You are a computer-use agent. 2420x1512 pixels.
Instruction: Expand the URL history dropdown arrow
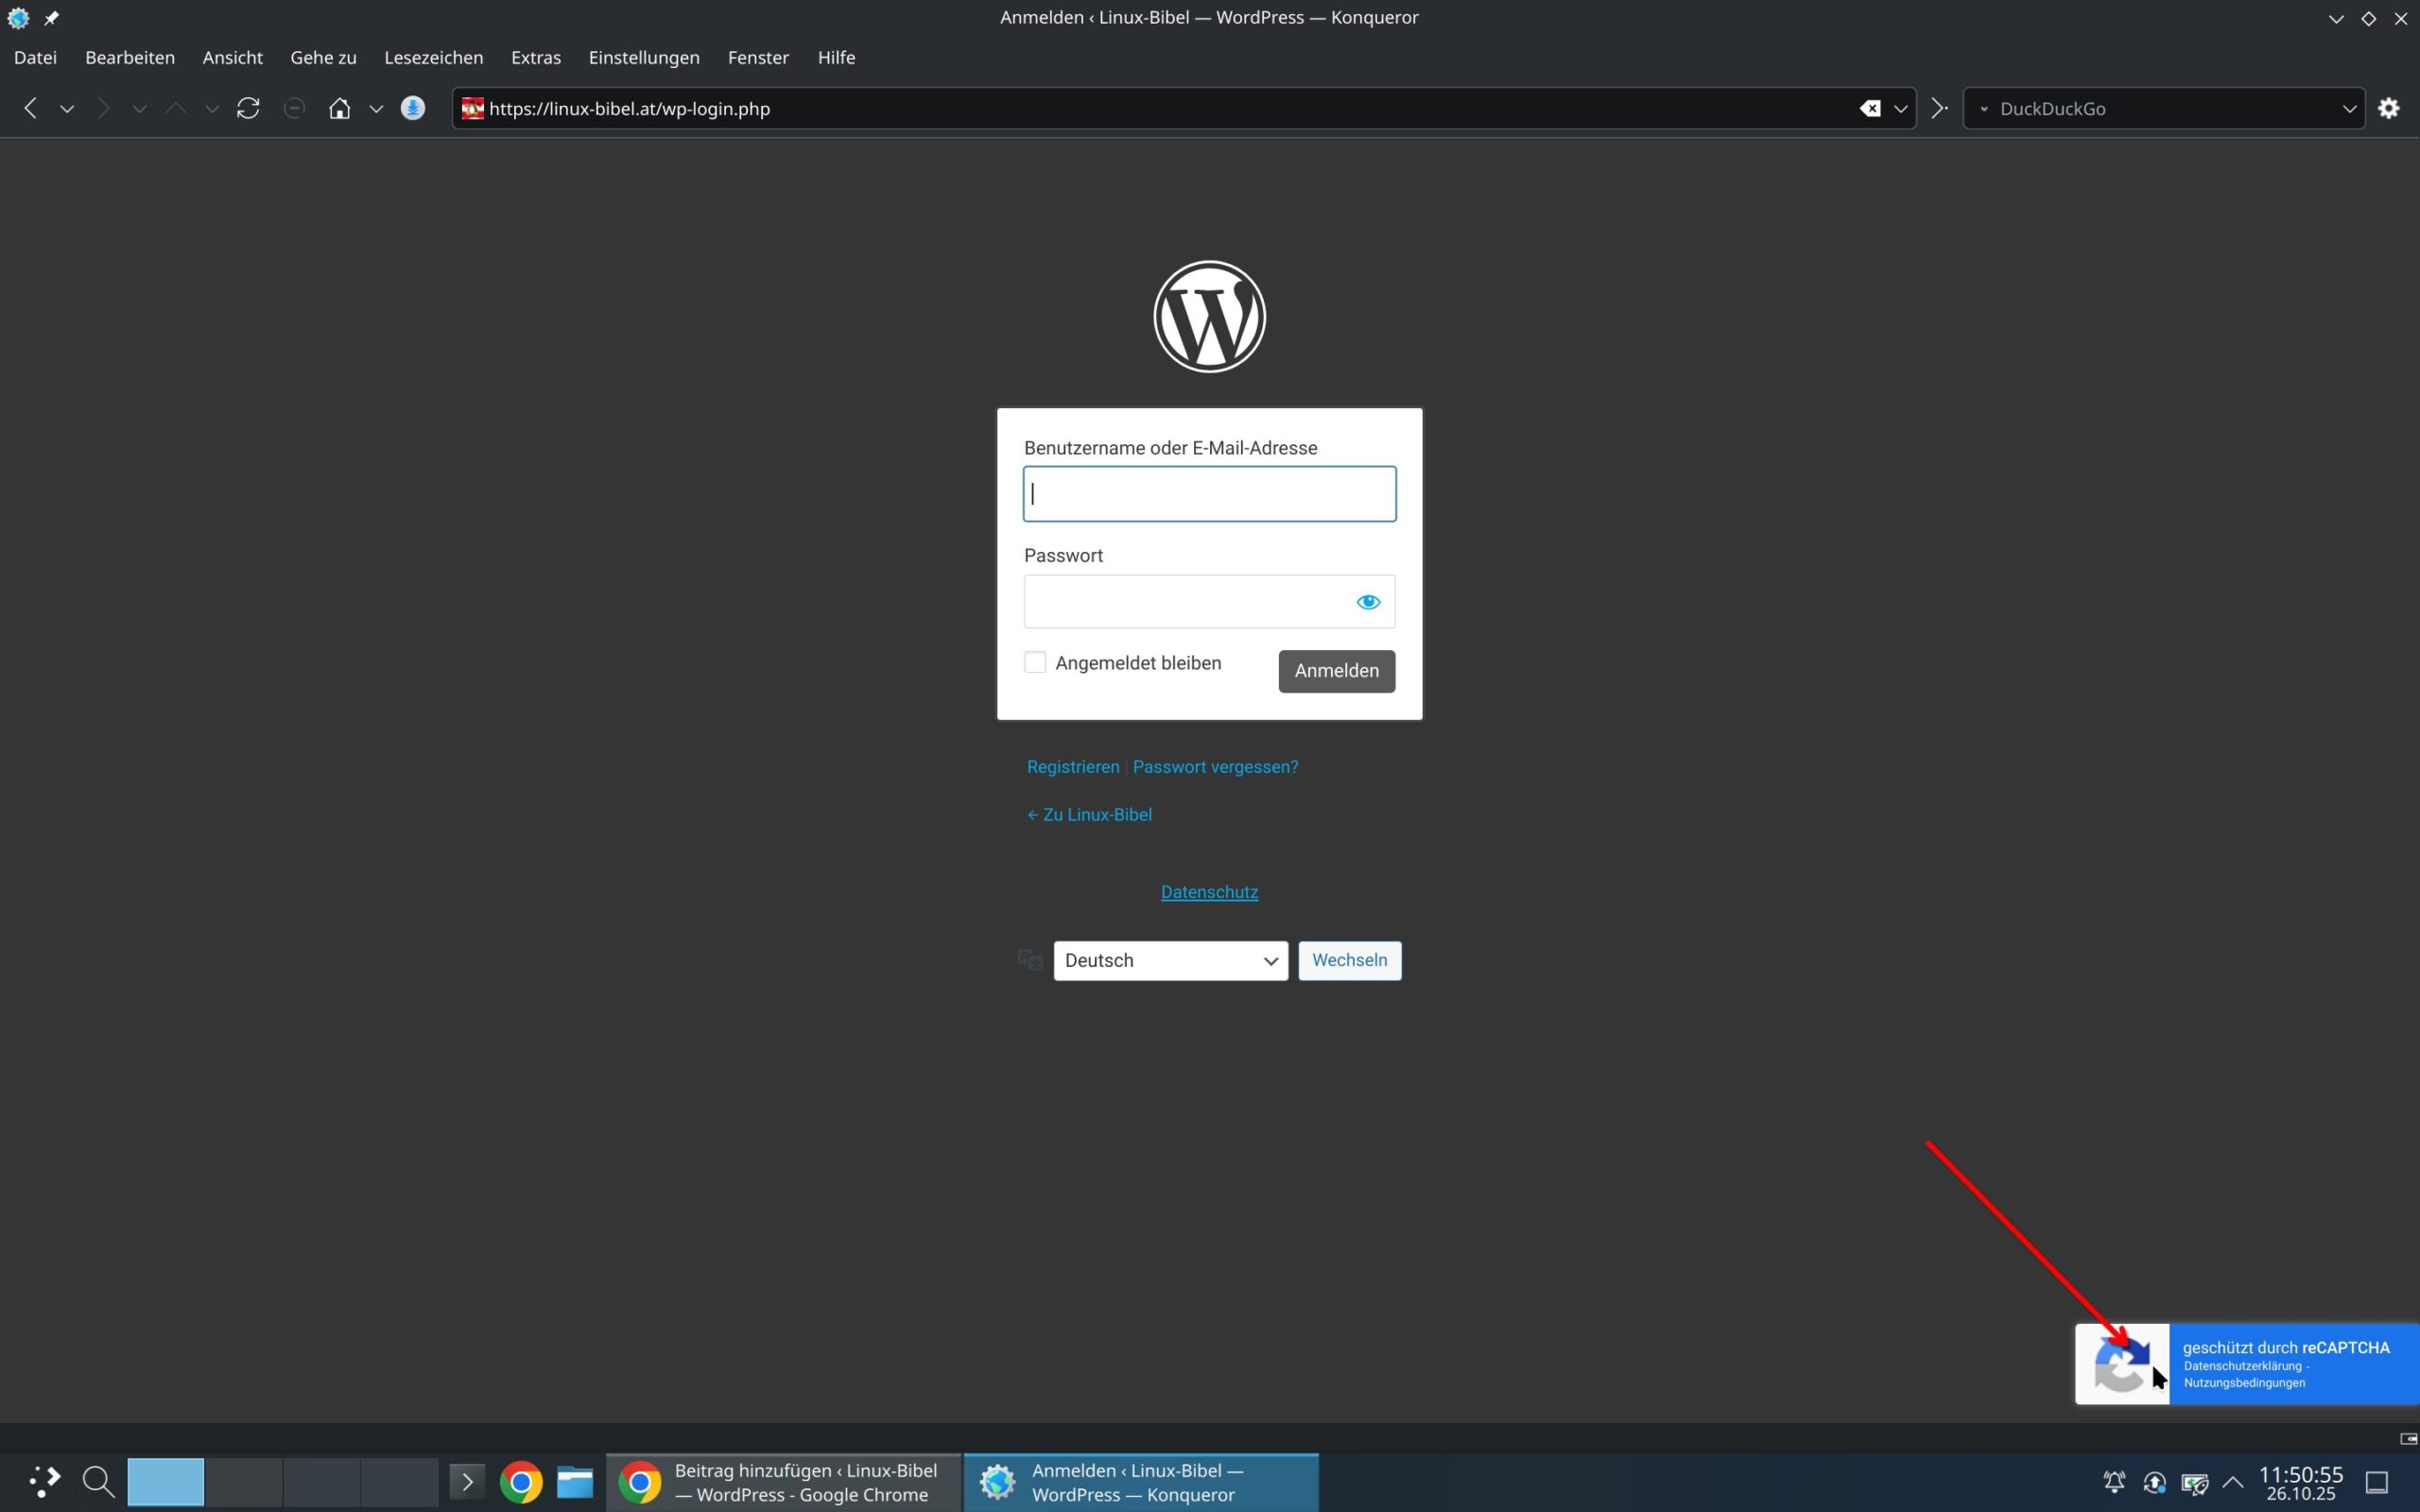tap(1900, 108)
